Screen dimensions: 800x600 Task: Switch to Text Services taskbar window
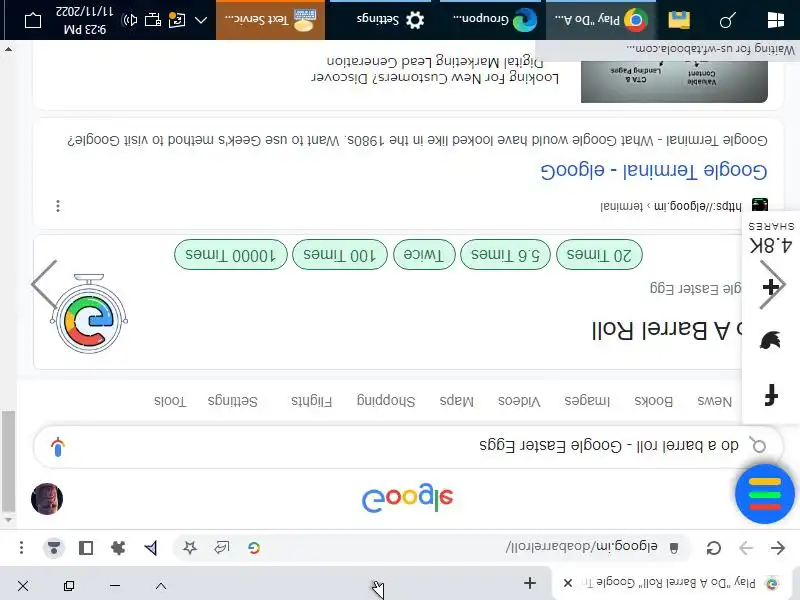tap(270, 19)
